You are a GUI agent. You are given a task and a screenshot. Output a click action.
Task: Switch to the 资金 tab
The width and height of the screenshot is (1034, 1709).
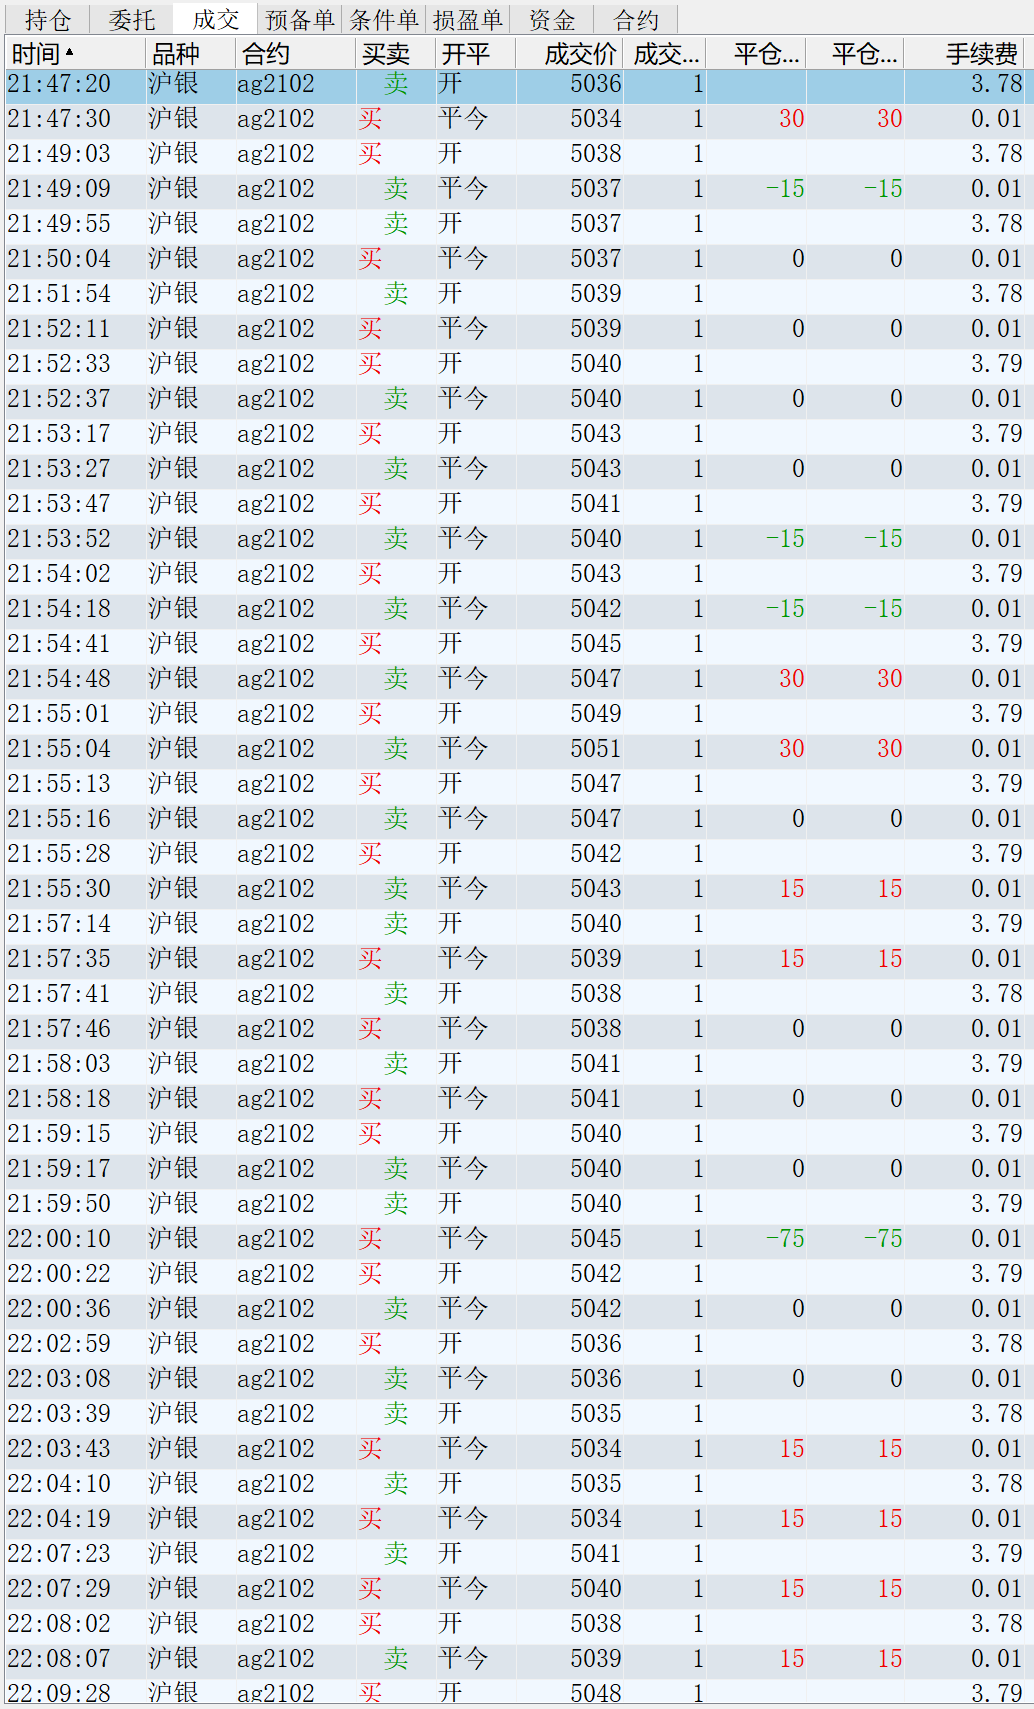tap(551, 19)
